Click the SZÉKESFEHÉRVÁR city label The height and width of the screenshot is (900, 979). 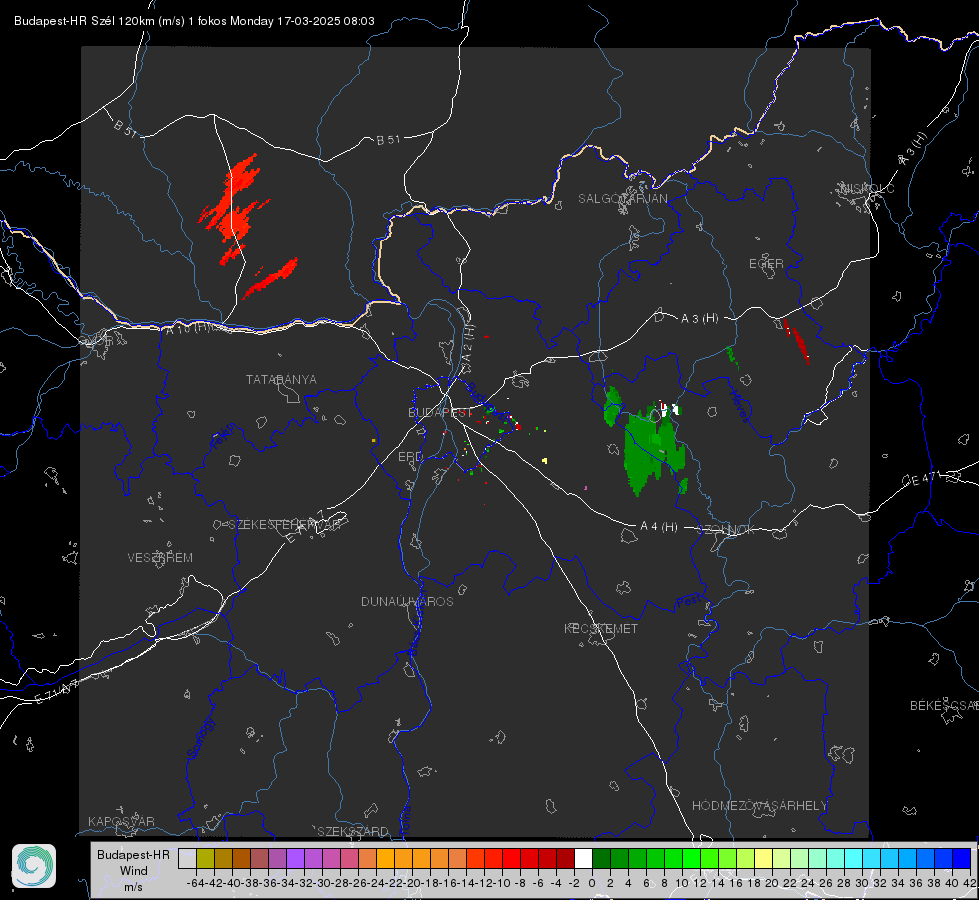[285, 525]
